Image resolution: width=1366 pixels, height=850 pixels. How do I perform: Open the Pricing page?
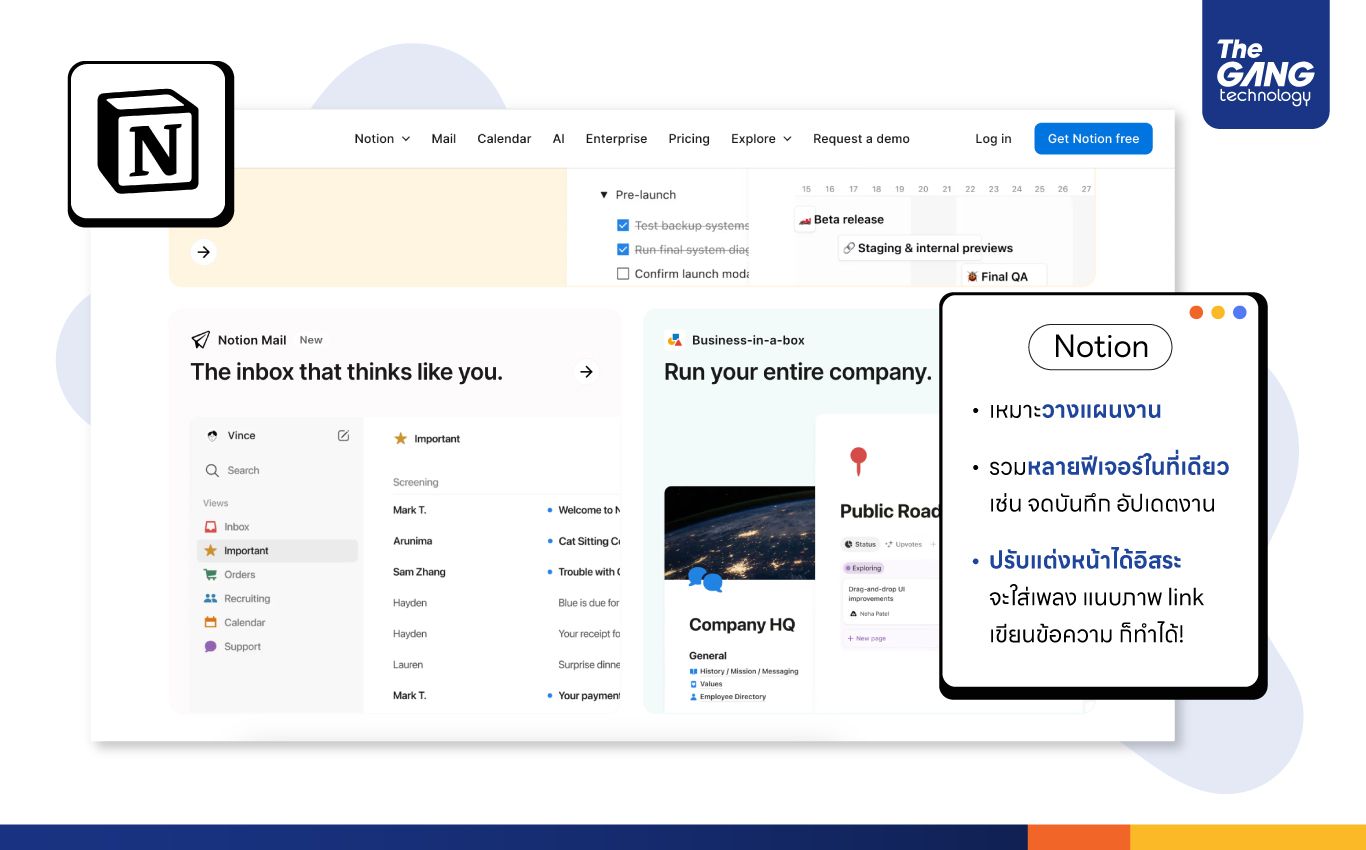click(x=689, y=139)
